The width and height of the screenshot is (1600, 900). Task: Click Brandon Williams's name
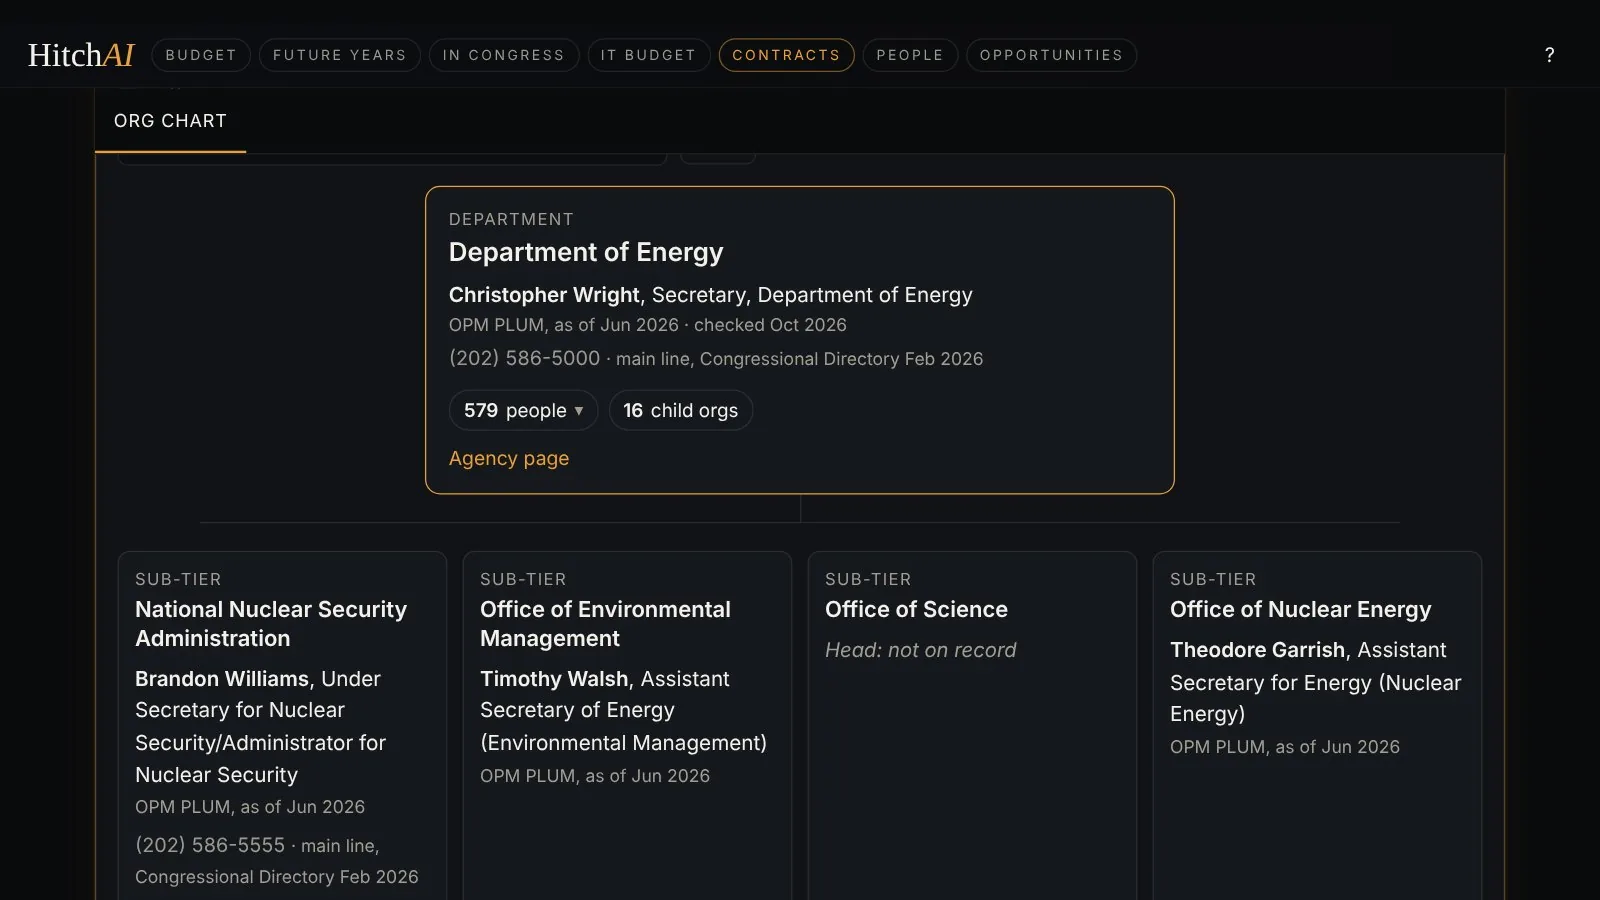222,679
